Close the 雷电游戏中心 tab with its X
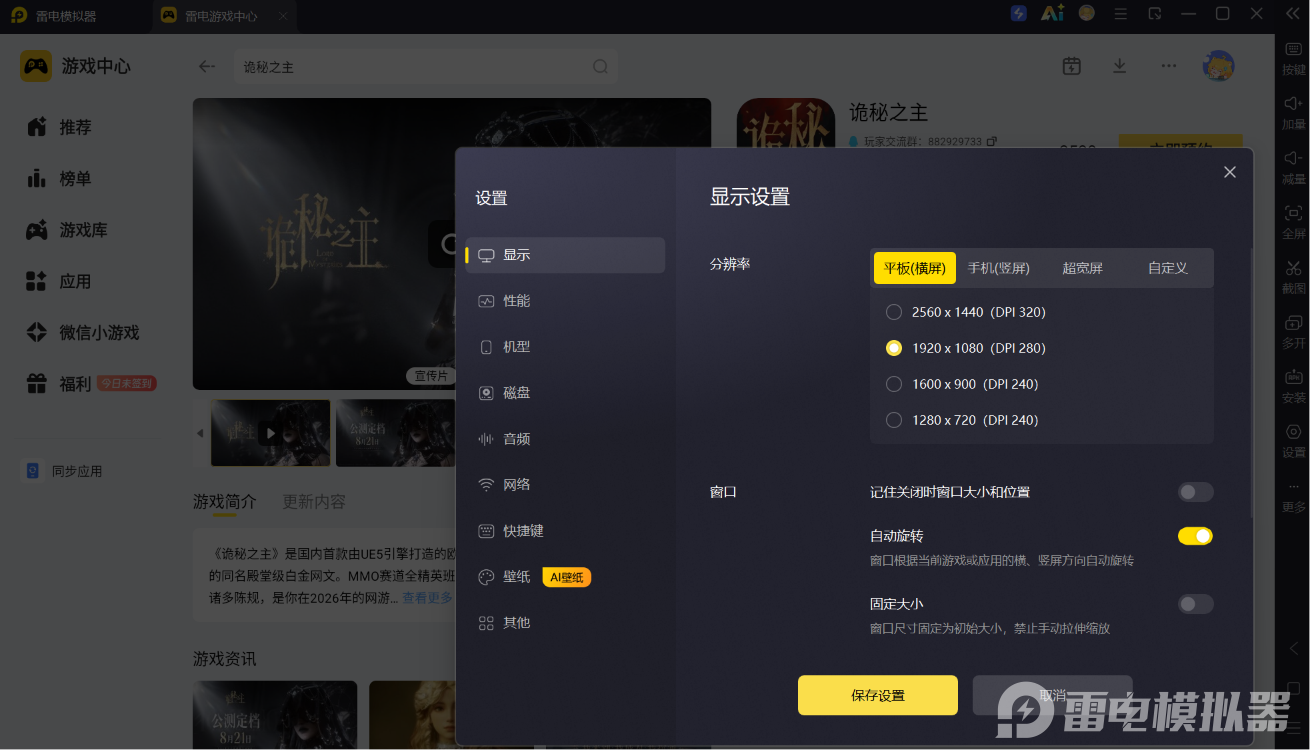 pyautogui.click(x=283, y=16)
